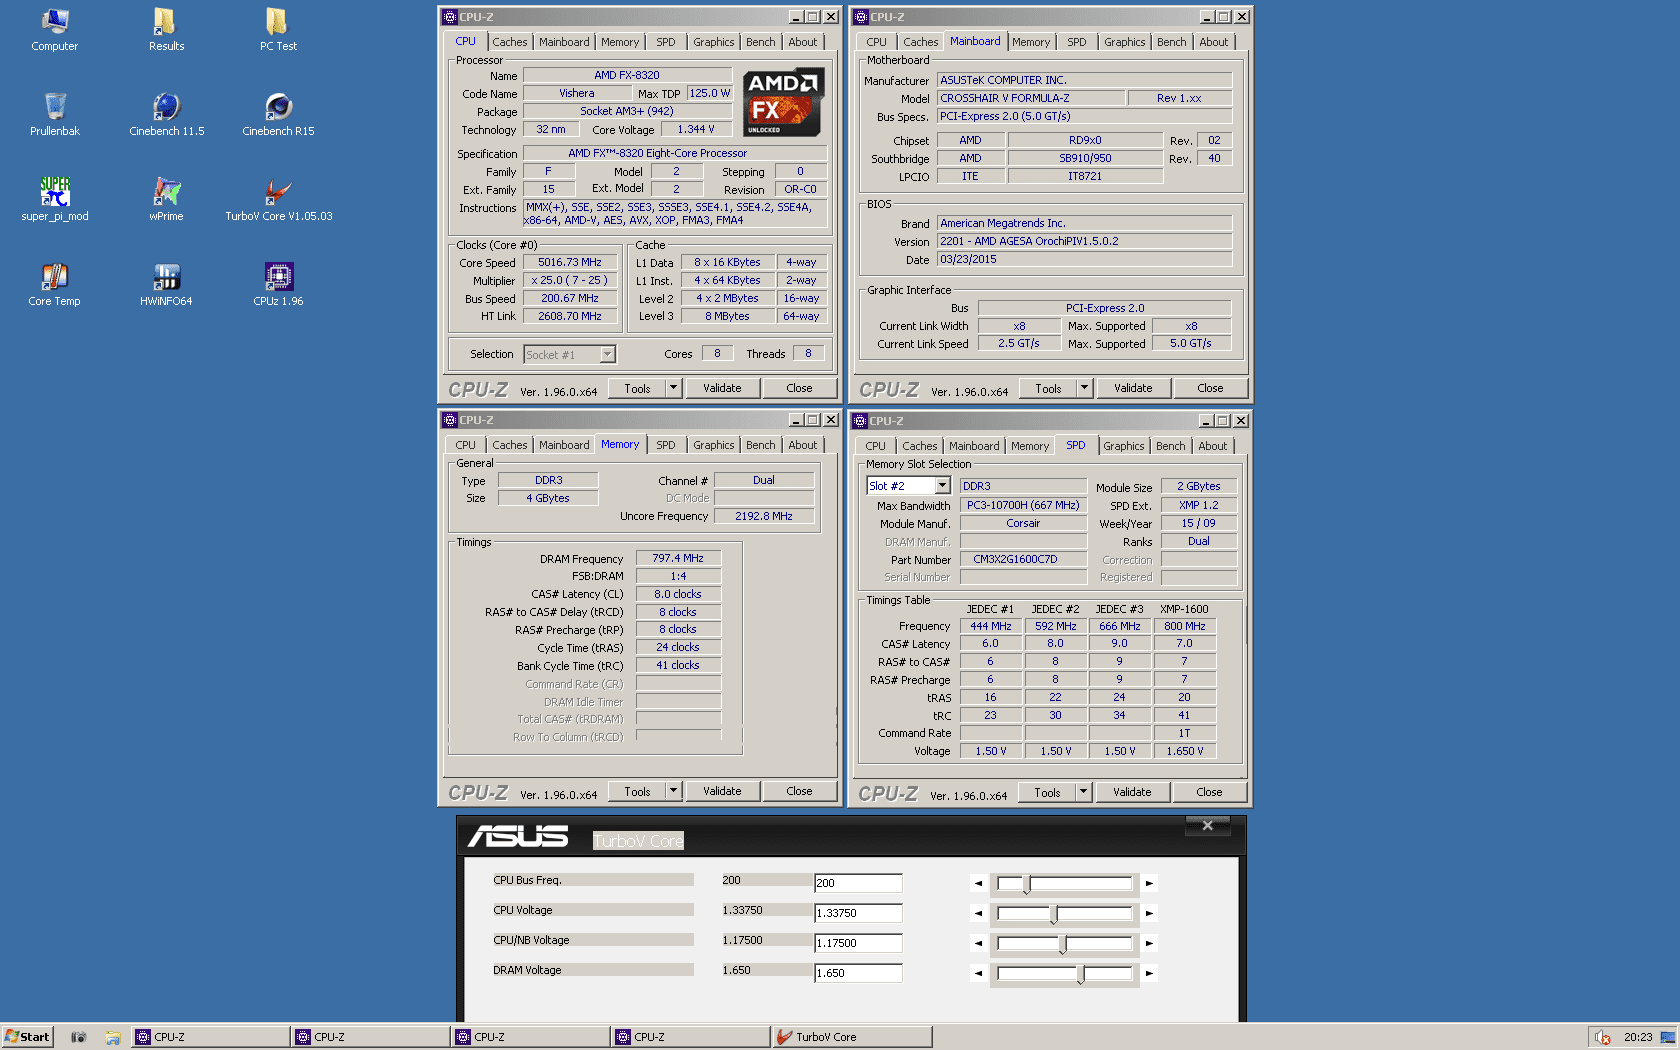Increase DRAM Voltage with right arrow
Viewport: 1680px width, 1050px height.
(1150, 973)
